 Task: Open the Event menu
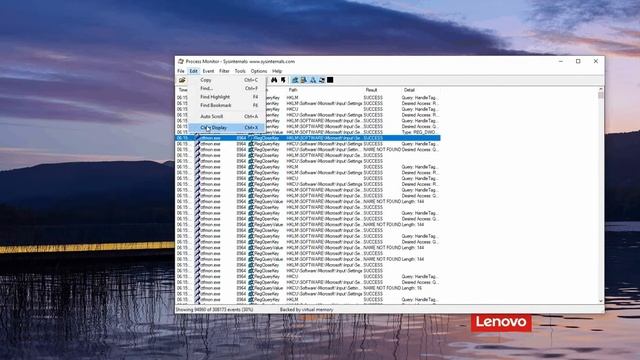(x=208, y=71)
